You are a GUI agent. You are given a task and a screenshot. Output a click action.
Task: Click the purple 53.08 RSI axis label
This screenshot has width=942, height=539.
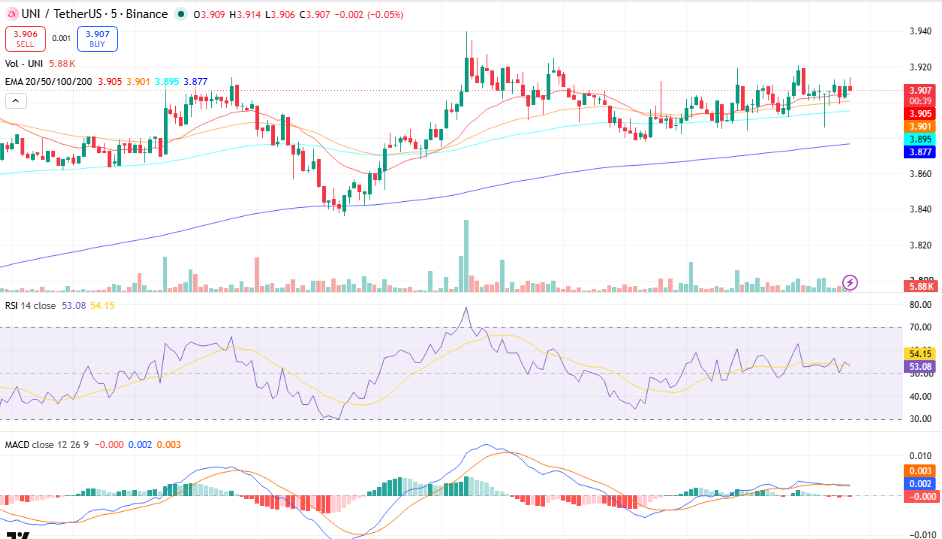coord(920,367)
